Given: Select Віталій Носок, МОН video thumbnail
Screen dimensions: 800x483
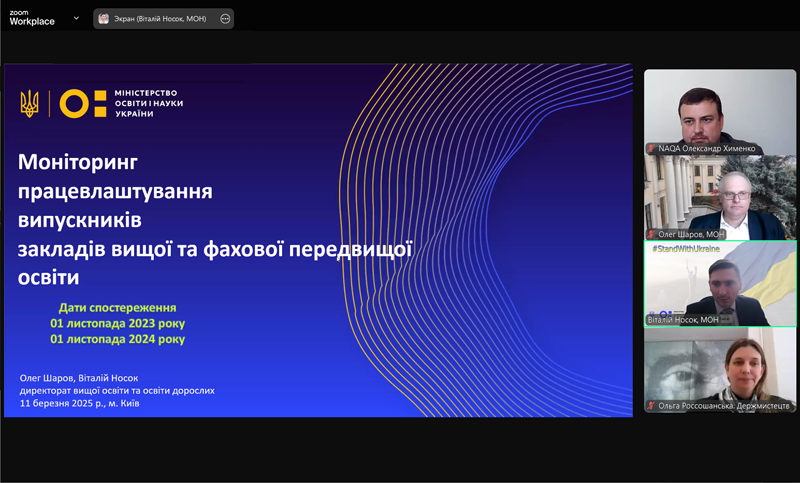Looking at the screenshot, I should pos(719,284).
